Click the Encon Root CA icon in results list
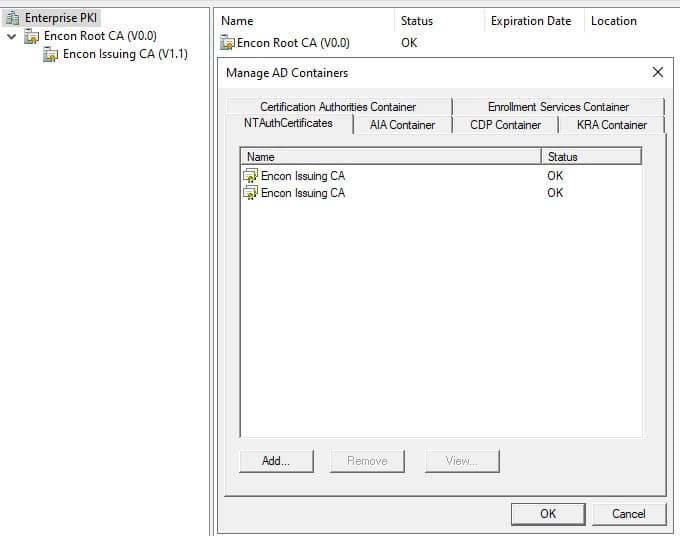 228,43
